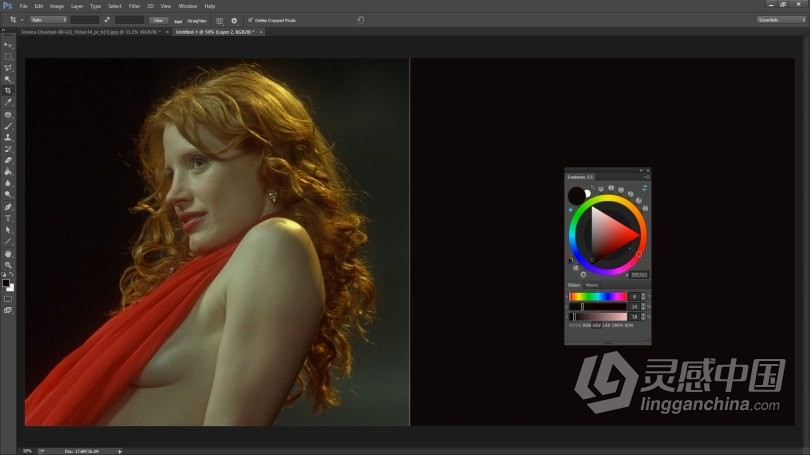Screen dimensions: 810x455
Task: Select the Type tool
Action: tap(8, 218)
